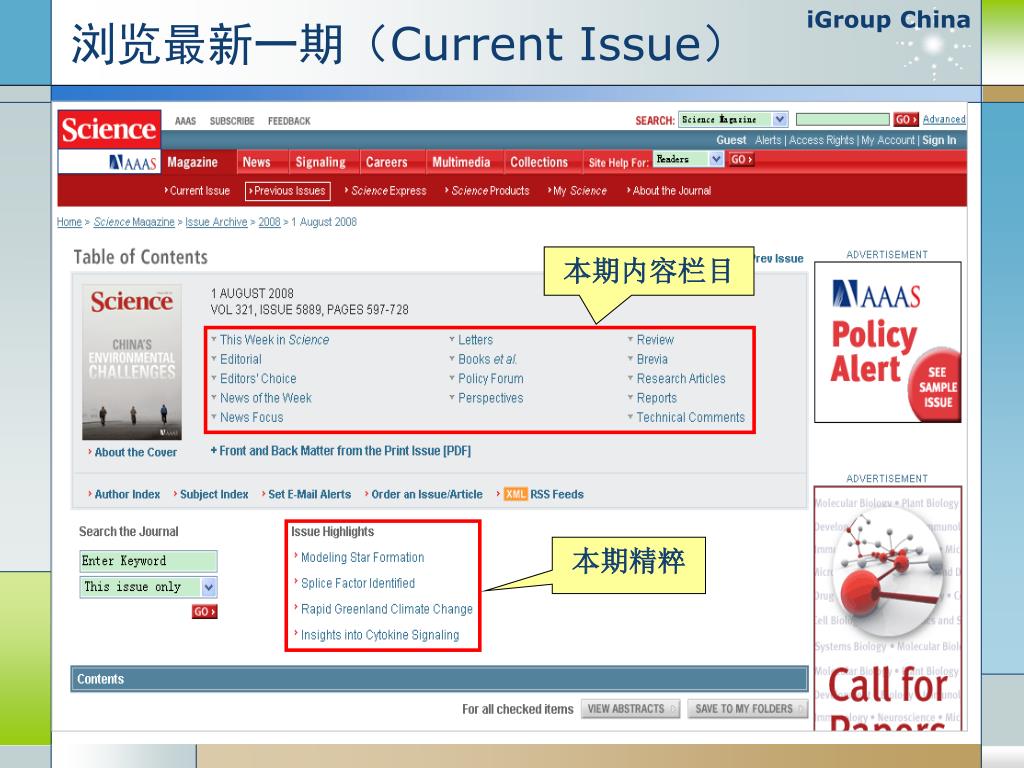The image size is (1024, 768).
Task: Jump to the Letters section
Action: point(475,340)
